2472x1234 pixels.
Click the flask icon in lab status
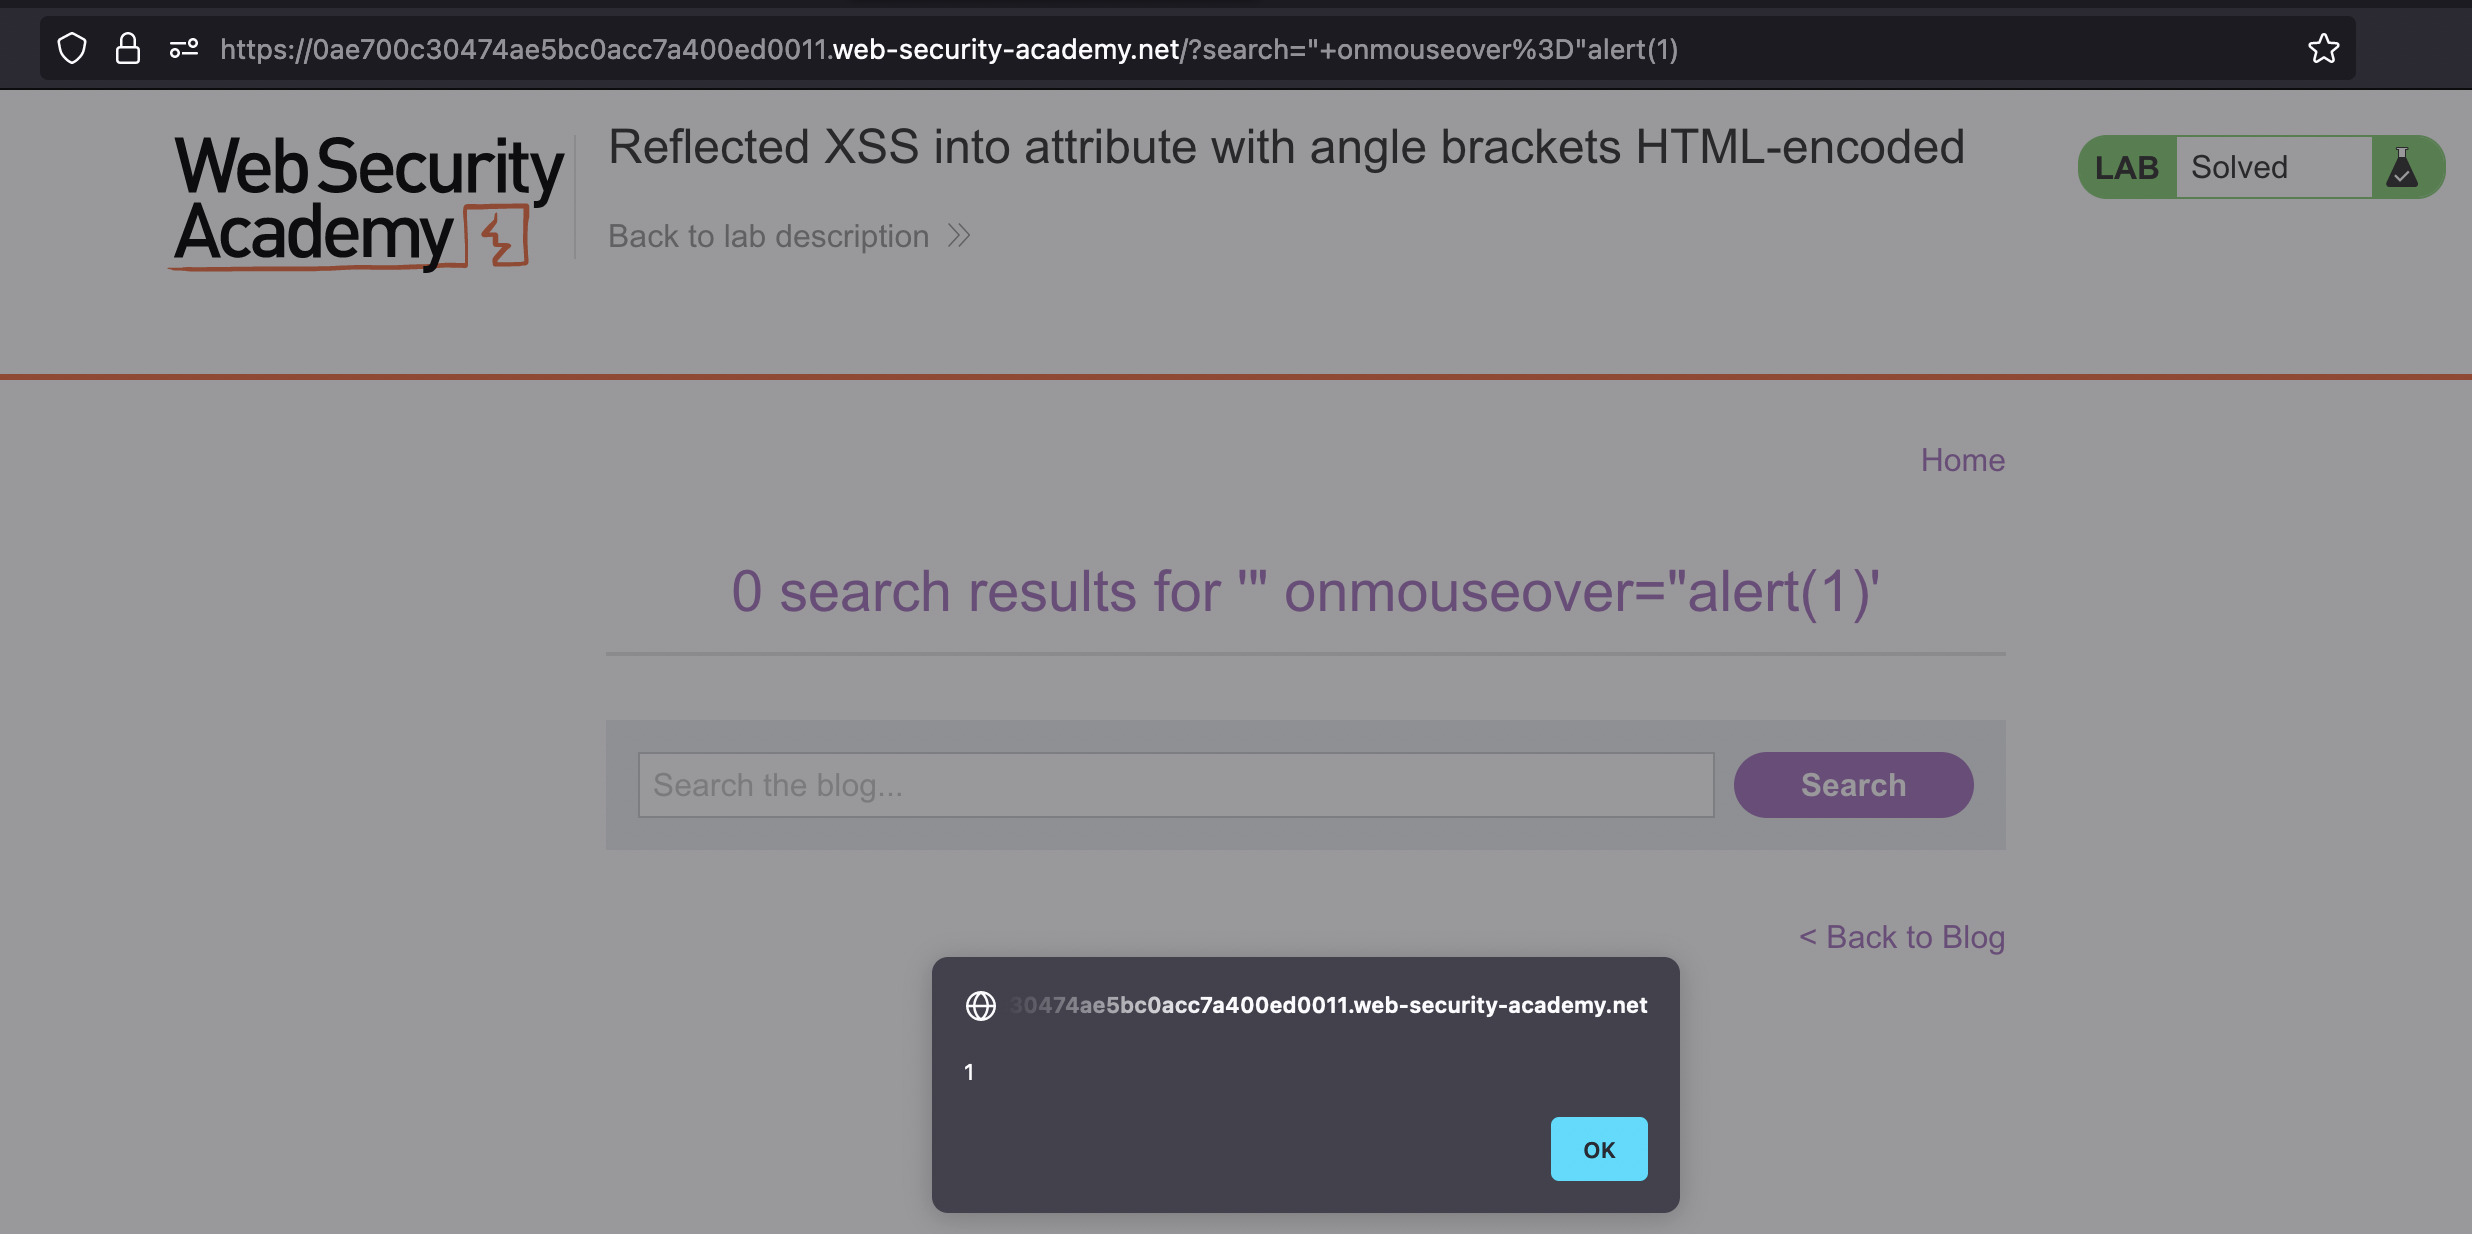[x=2402, y=168]
